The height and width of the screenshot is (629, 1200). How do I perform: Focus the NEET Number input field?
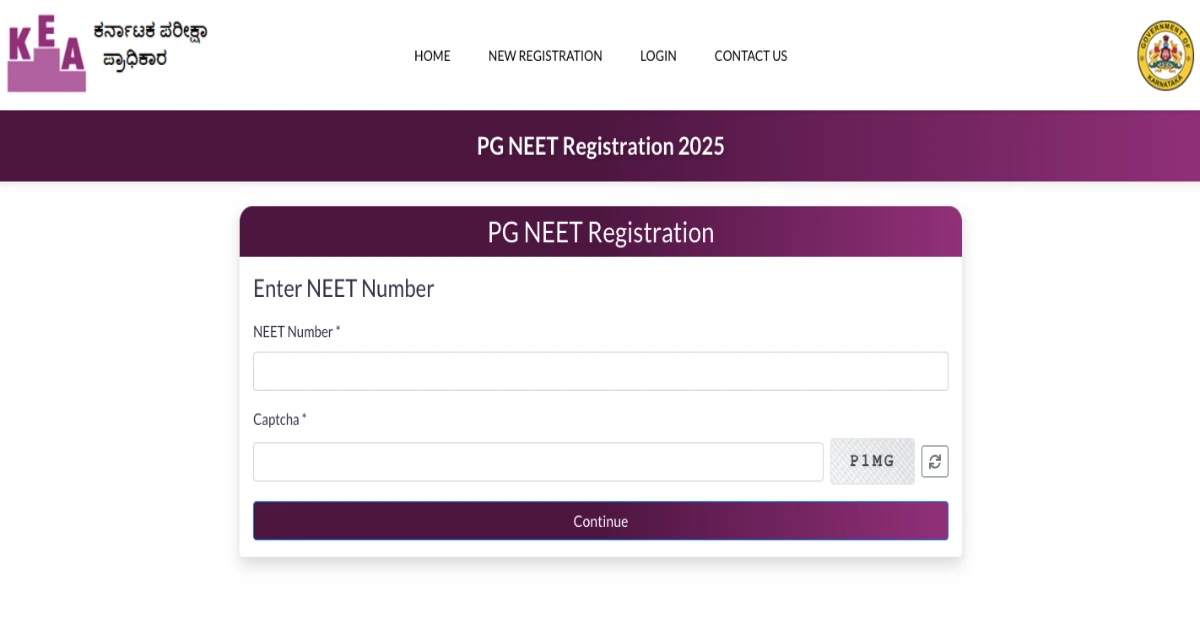600,371
